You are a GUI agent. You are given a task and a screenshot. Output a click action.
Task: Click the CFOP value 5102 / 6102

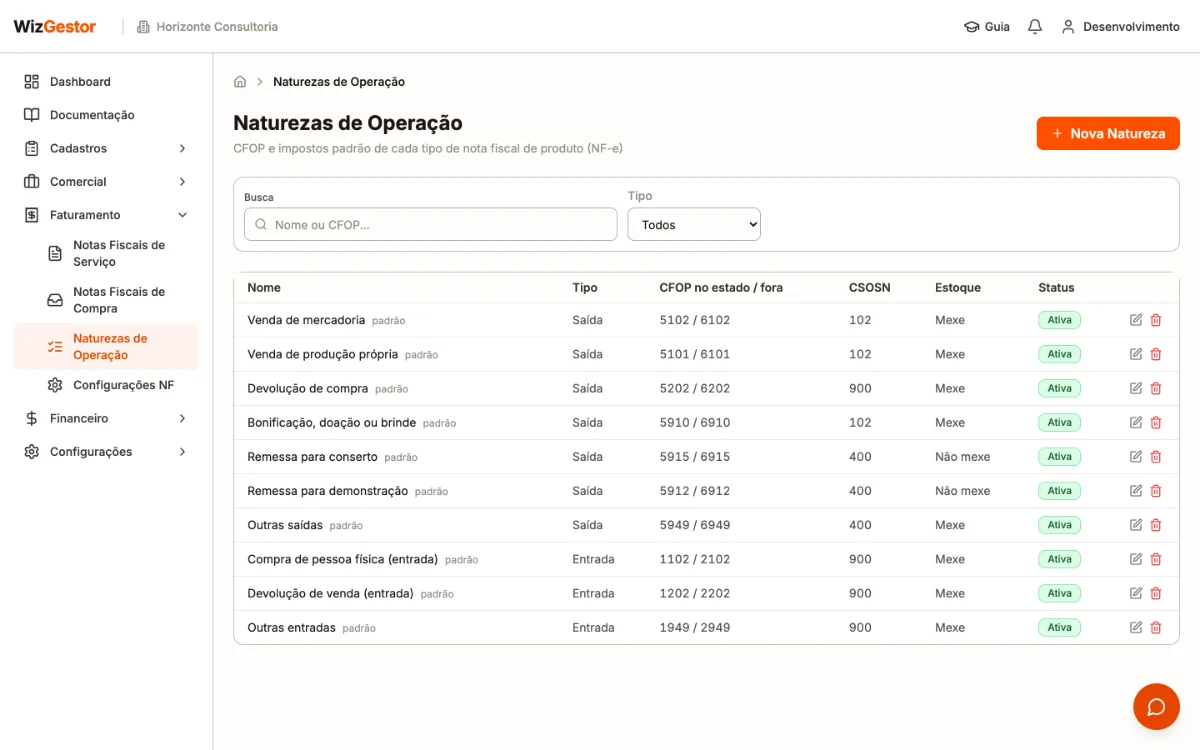pos(695,320)
